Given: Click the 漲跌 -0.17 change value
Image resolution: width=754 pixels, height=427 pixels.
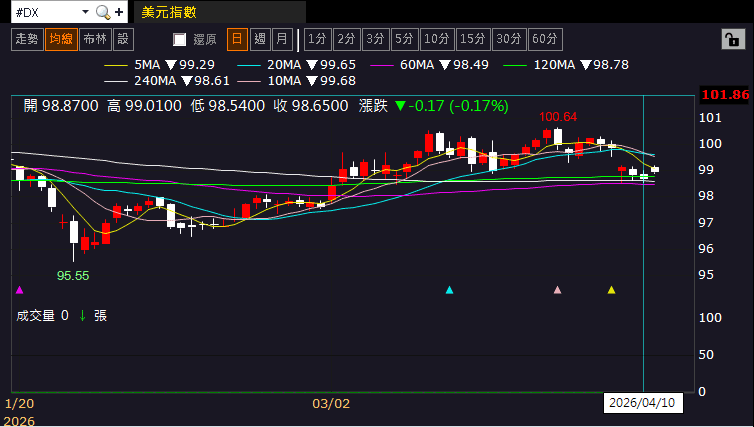Looking at the screenshot, I should point(433,106).
